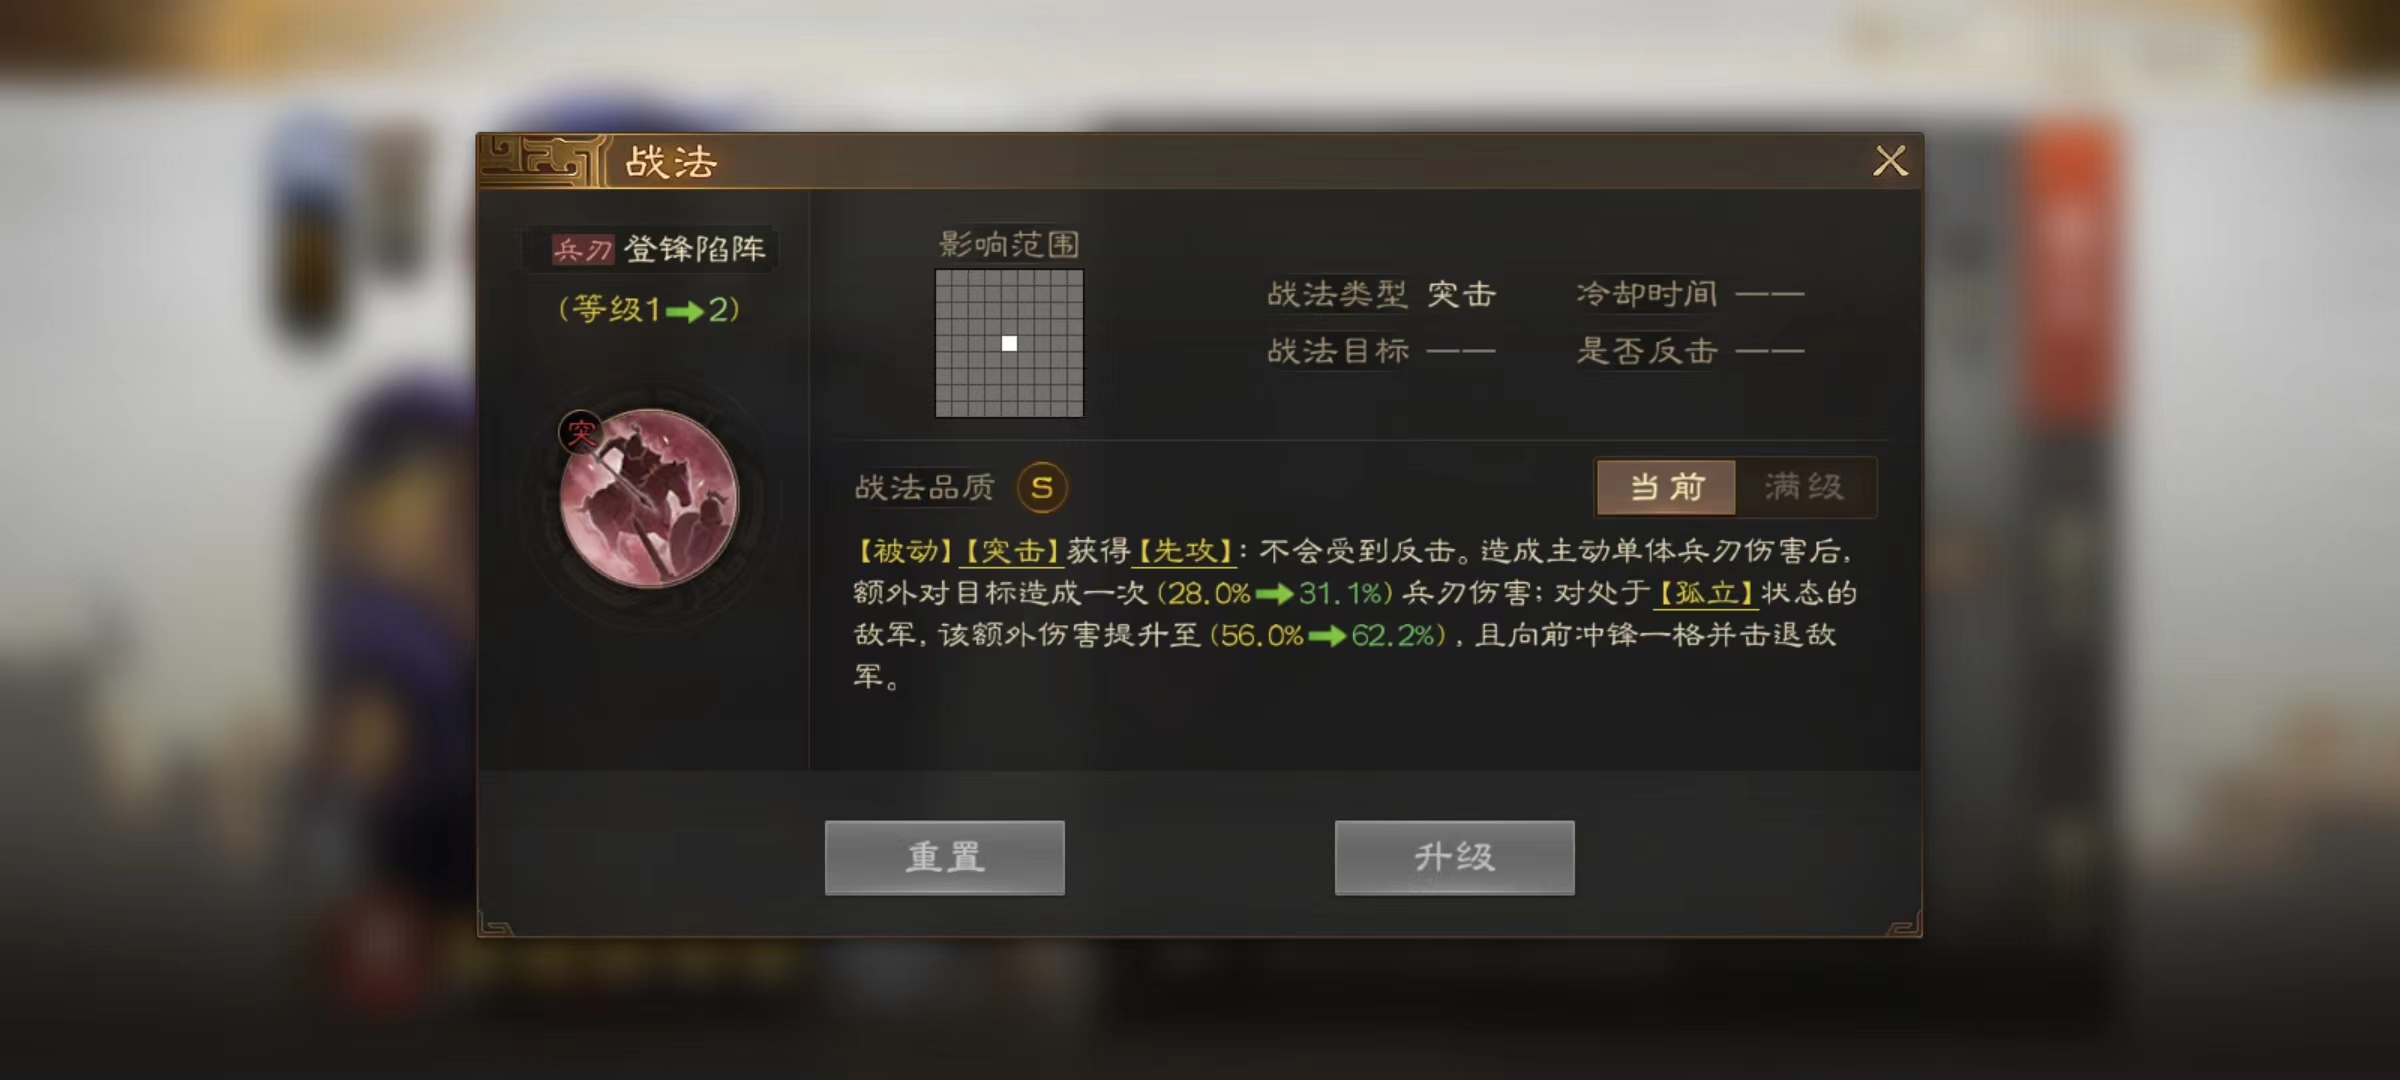Open the 【突击】 keyword link
This screenshot has width=2400, height=1080.
pos(1010,551)
